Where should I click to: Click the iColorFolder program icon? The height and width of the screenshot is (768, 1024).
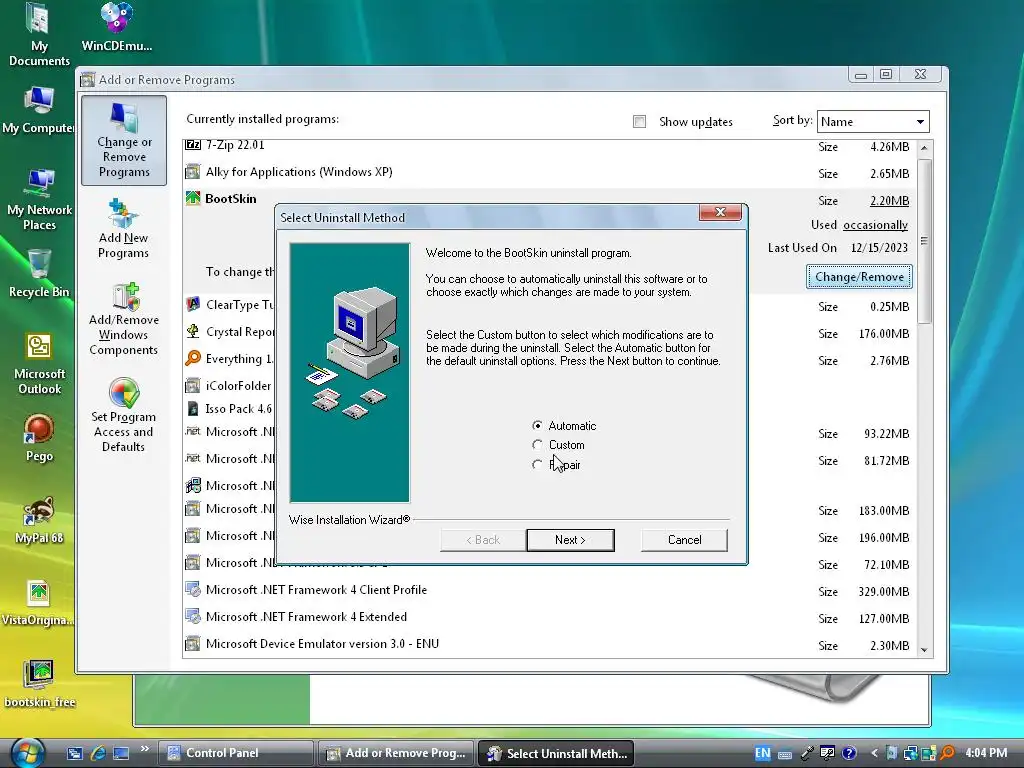pyautogui.click(x=193, y=385)
